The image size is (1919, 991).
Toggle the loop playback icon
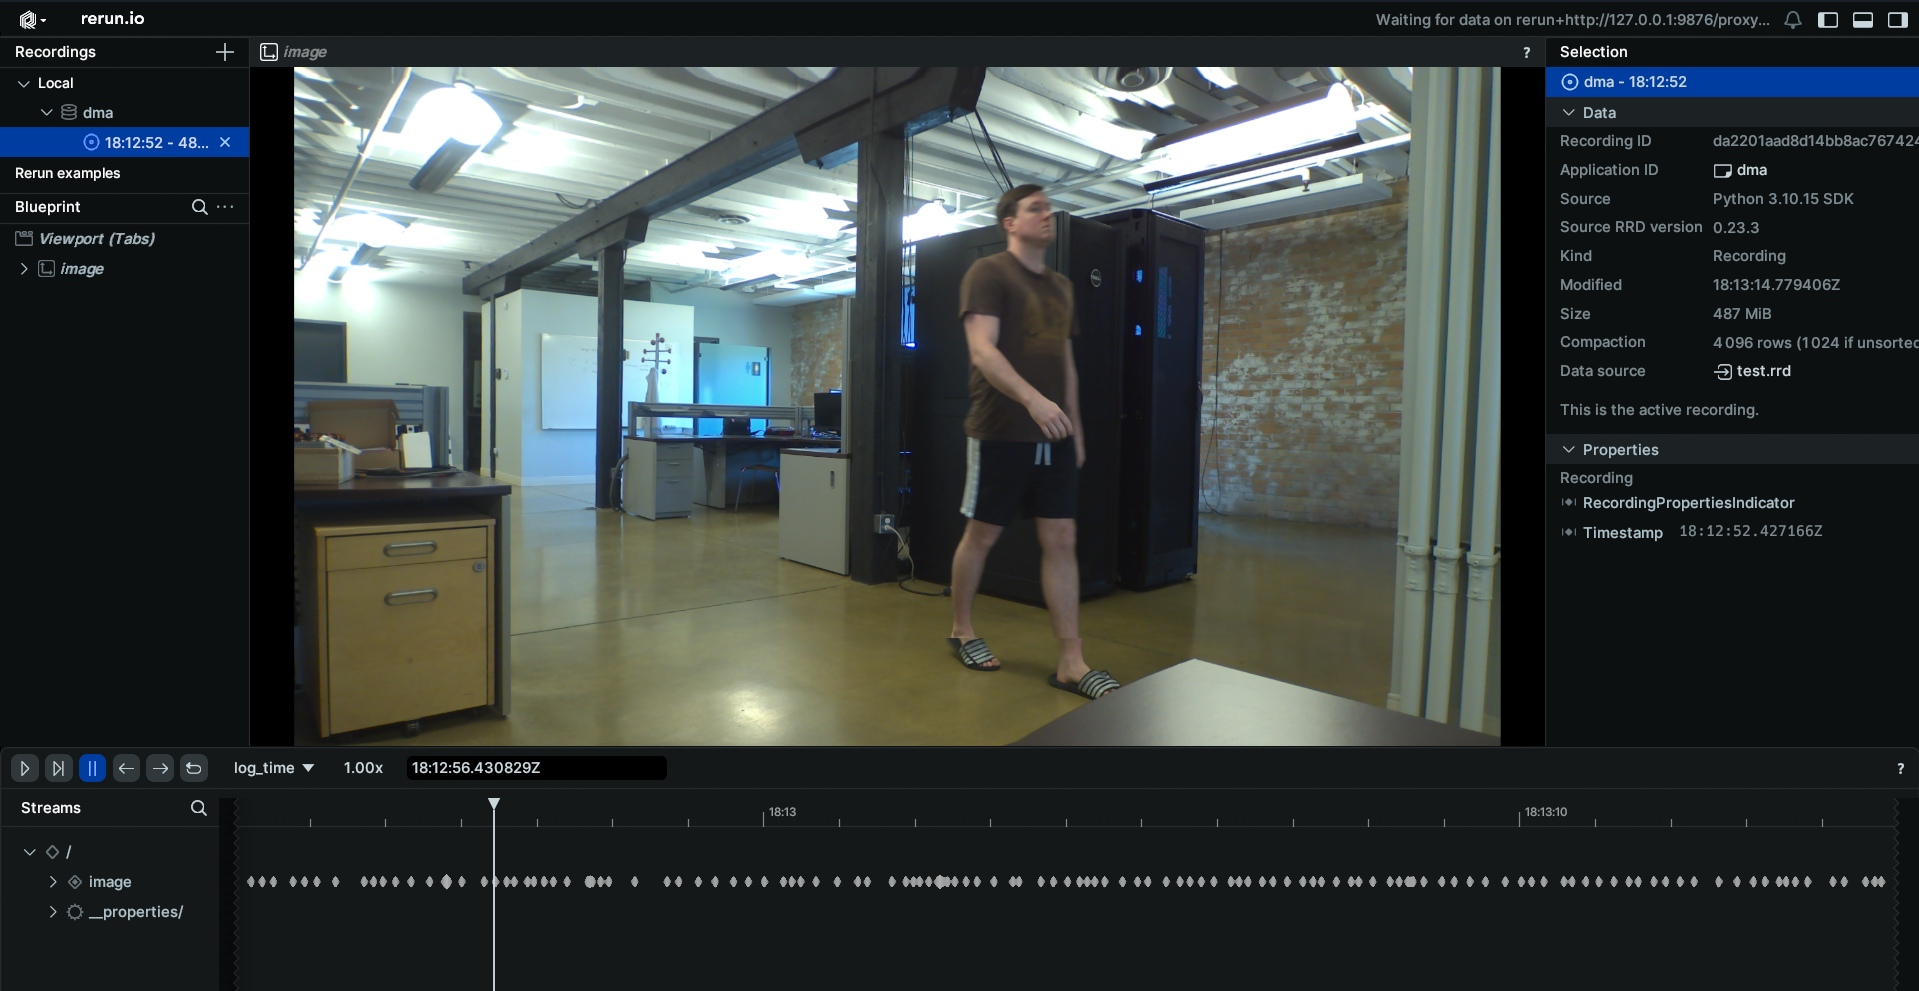pyautogui.click(x=194, y=768)
